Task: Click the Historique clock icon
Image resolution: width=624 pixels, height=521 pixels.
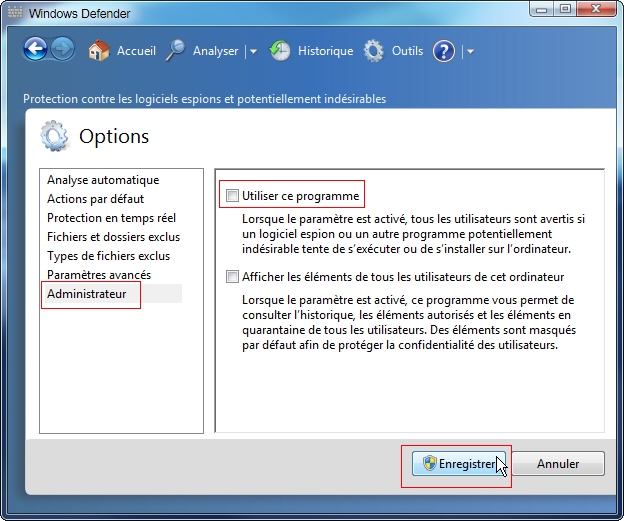Action: click(280, 51)
